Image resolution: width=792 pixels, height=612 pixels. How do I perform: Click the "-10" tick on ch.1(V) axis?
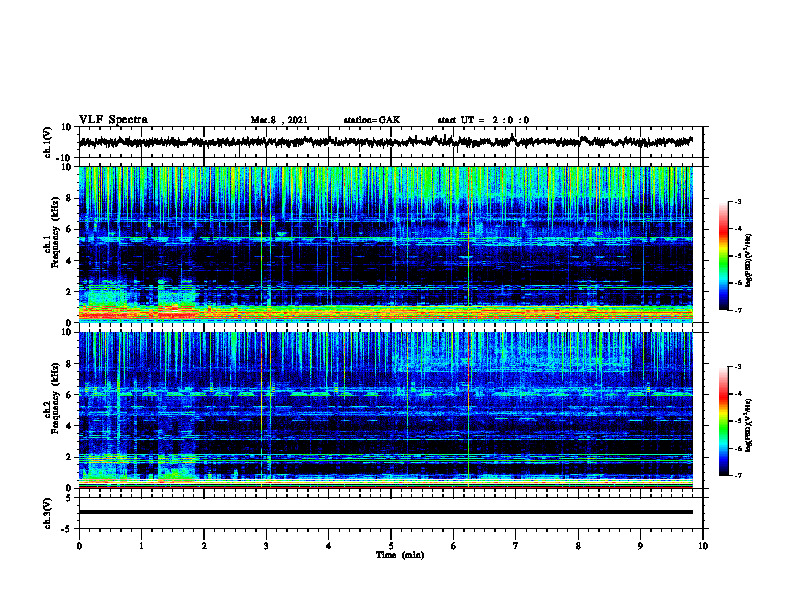[x=65, y=158]
